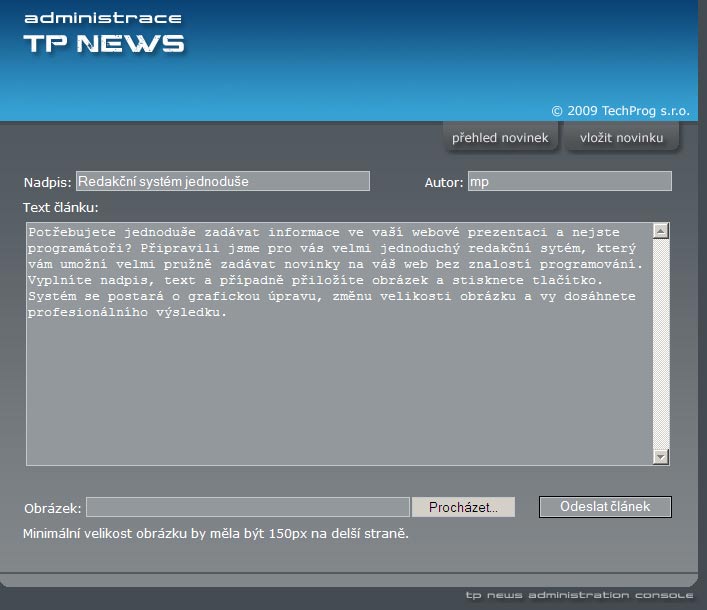Click the Nadpis: label
The height and width of the screenshot is (610, 707).
tap(47, 182)
